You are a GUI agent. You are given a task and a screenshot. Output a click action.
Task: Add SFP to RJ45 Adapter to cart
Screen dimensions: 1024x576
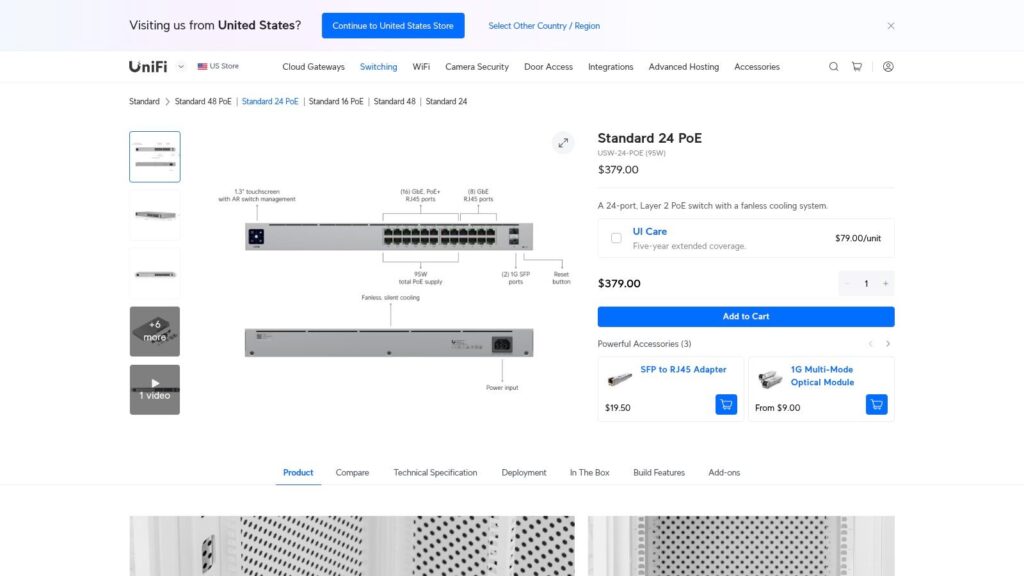(x=726, y=404)
